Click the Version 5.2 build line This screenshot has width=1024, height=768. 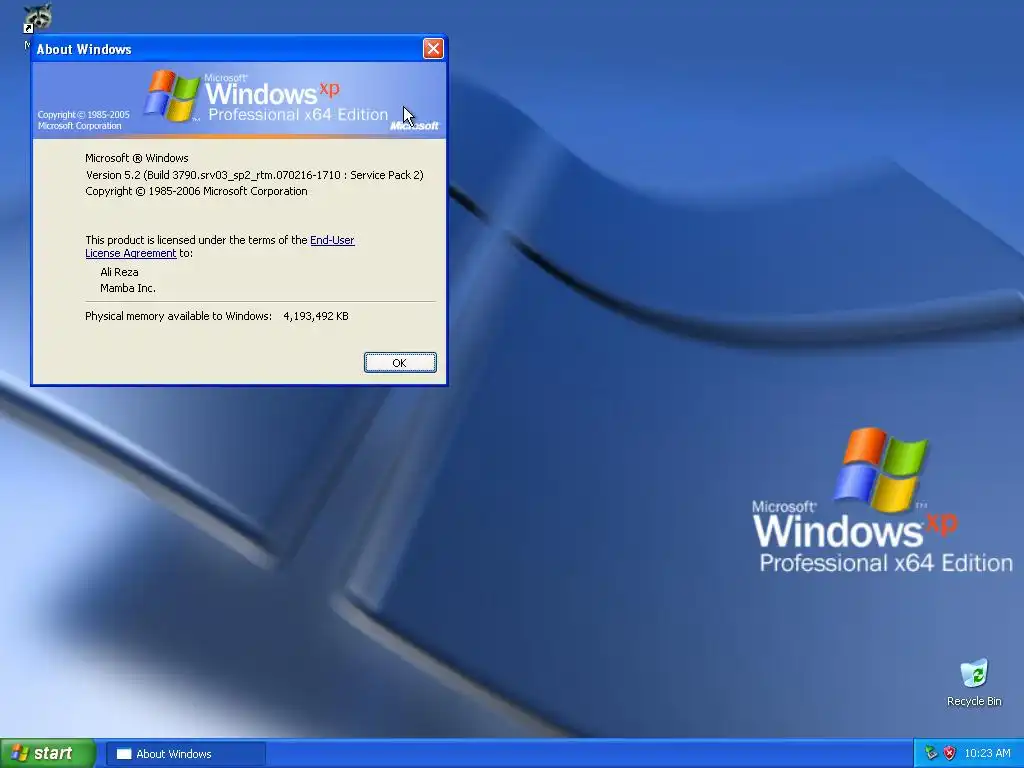255,175
